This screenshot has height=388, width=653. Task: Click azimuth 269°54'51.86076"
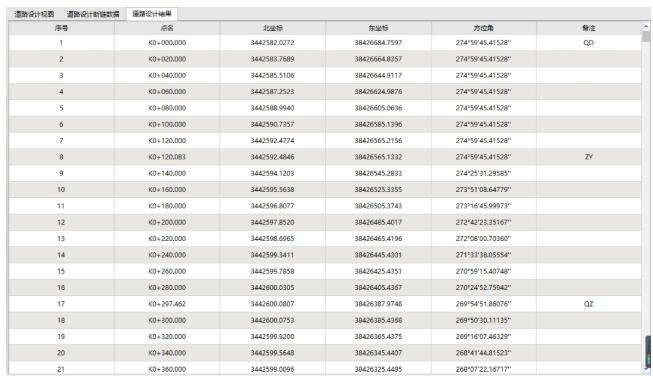click(484, 304)
